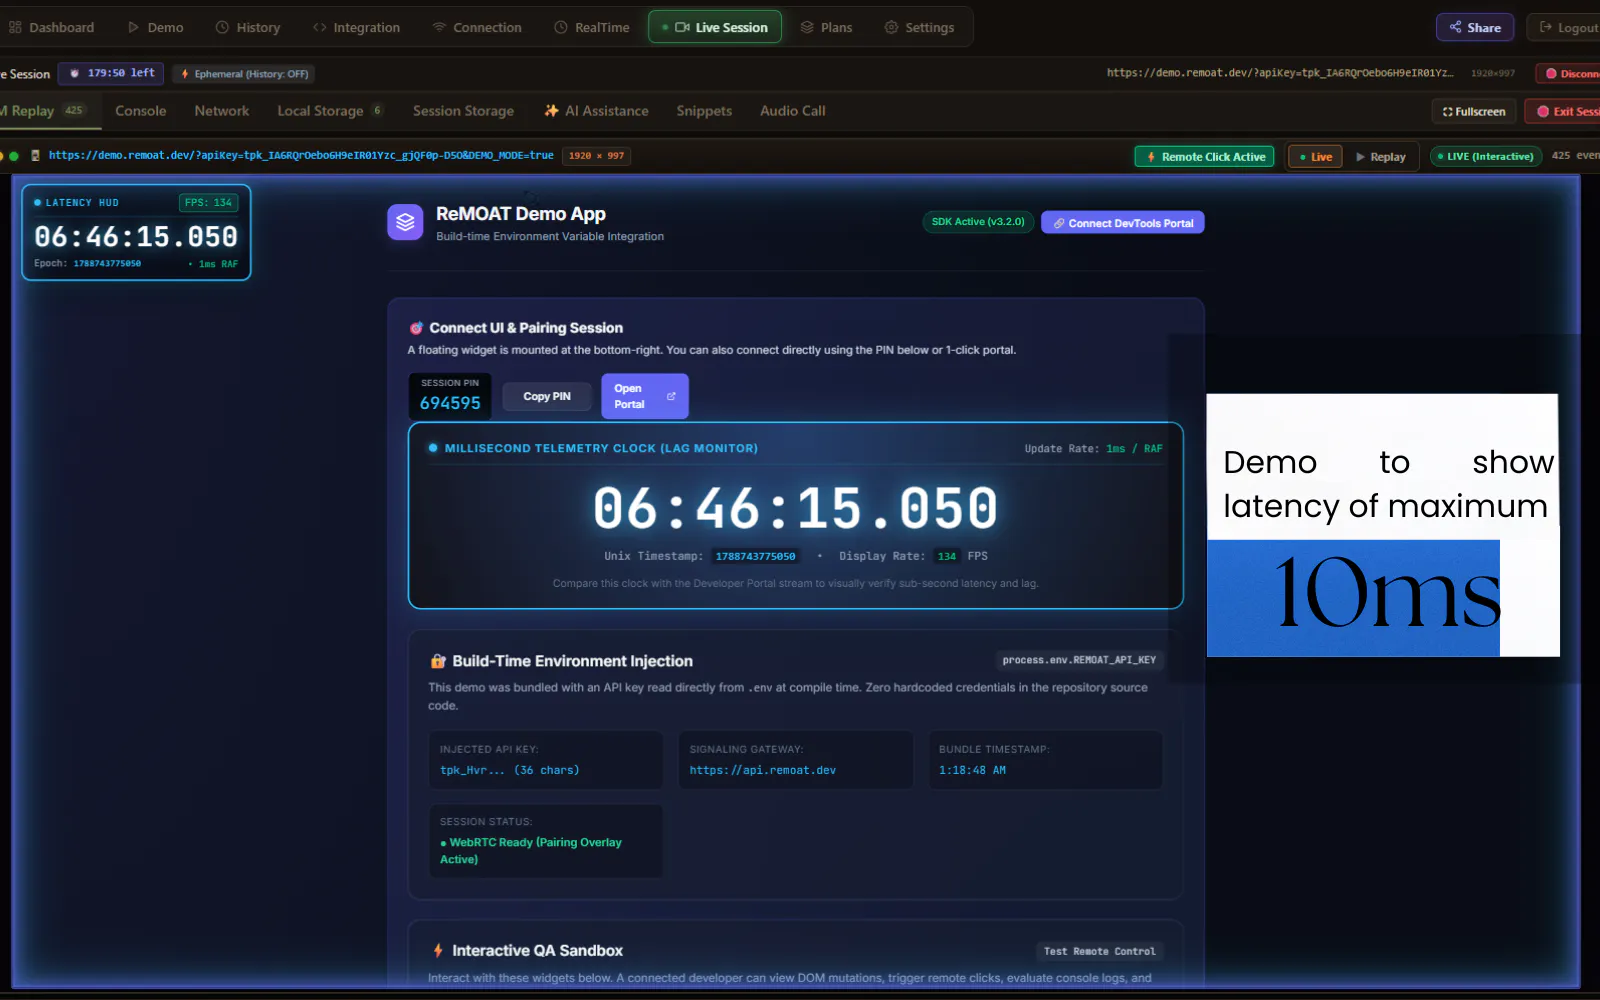The height and width of the screenshot is (1000, 1600).
Task: Switch to the Replay panel tab with 425 count
Action: [46, 111]
